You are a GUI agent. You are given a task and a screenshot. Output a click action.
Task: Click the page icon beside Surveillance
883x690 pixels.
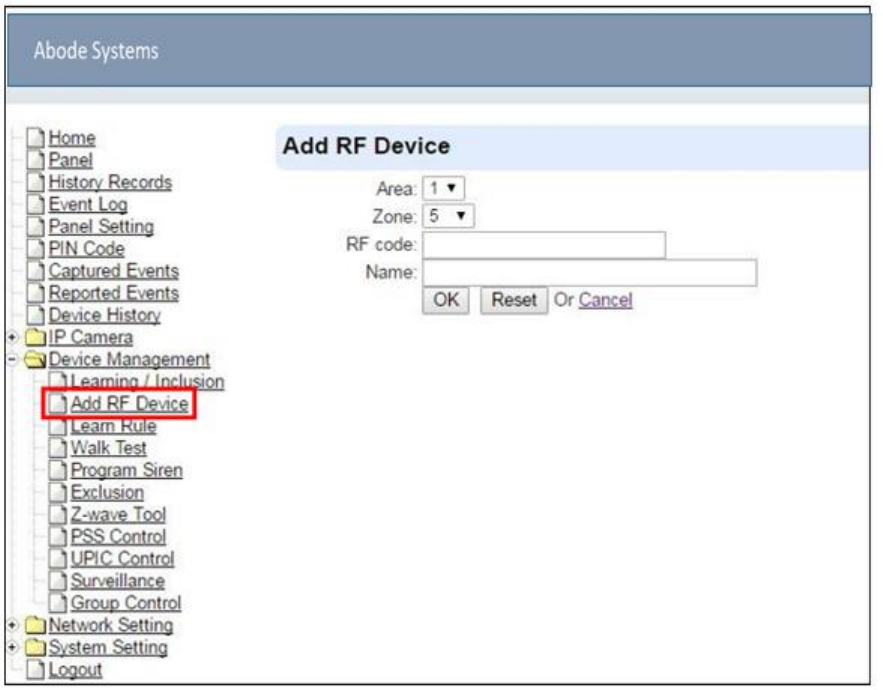coord(58,581)
